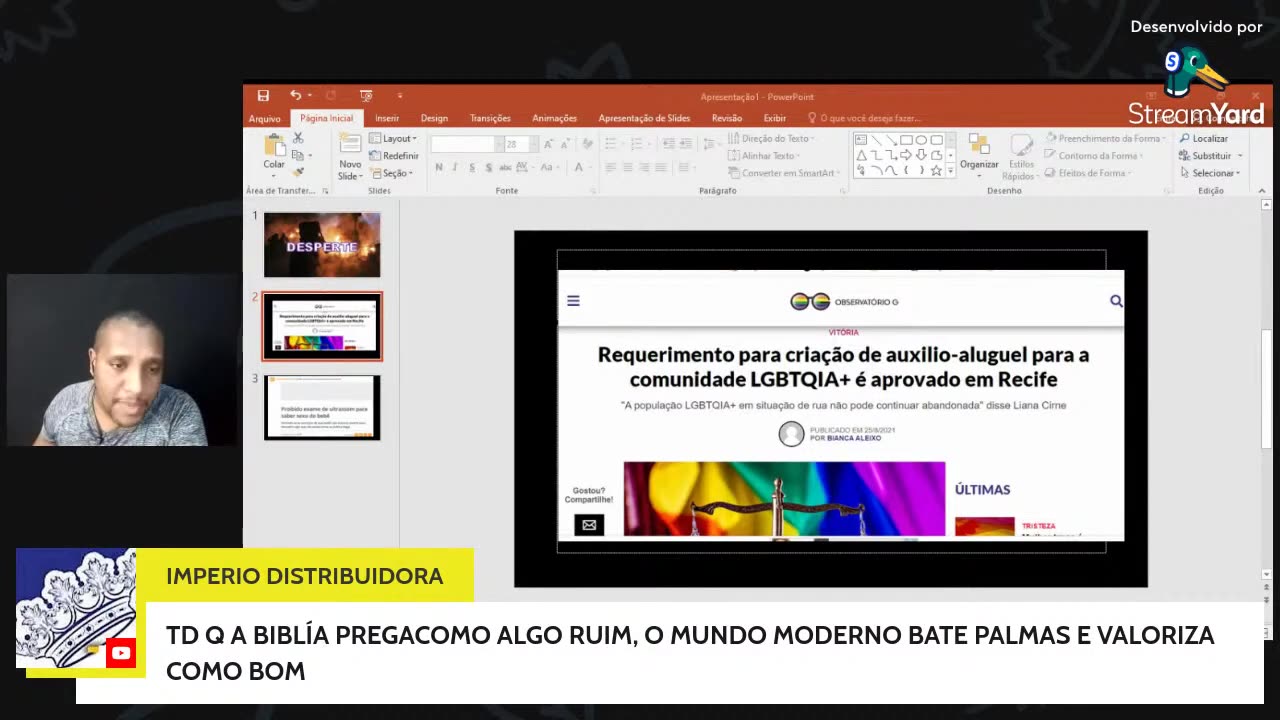
Task: Click the envelope share icon on the article
Action: coord(589,524)
